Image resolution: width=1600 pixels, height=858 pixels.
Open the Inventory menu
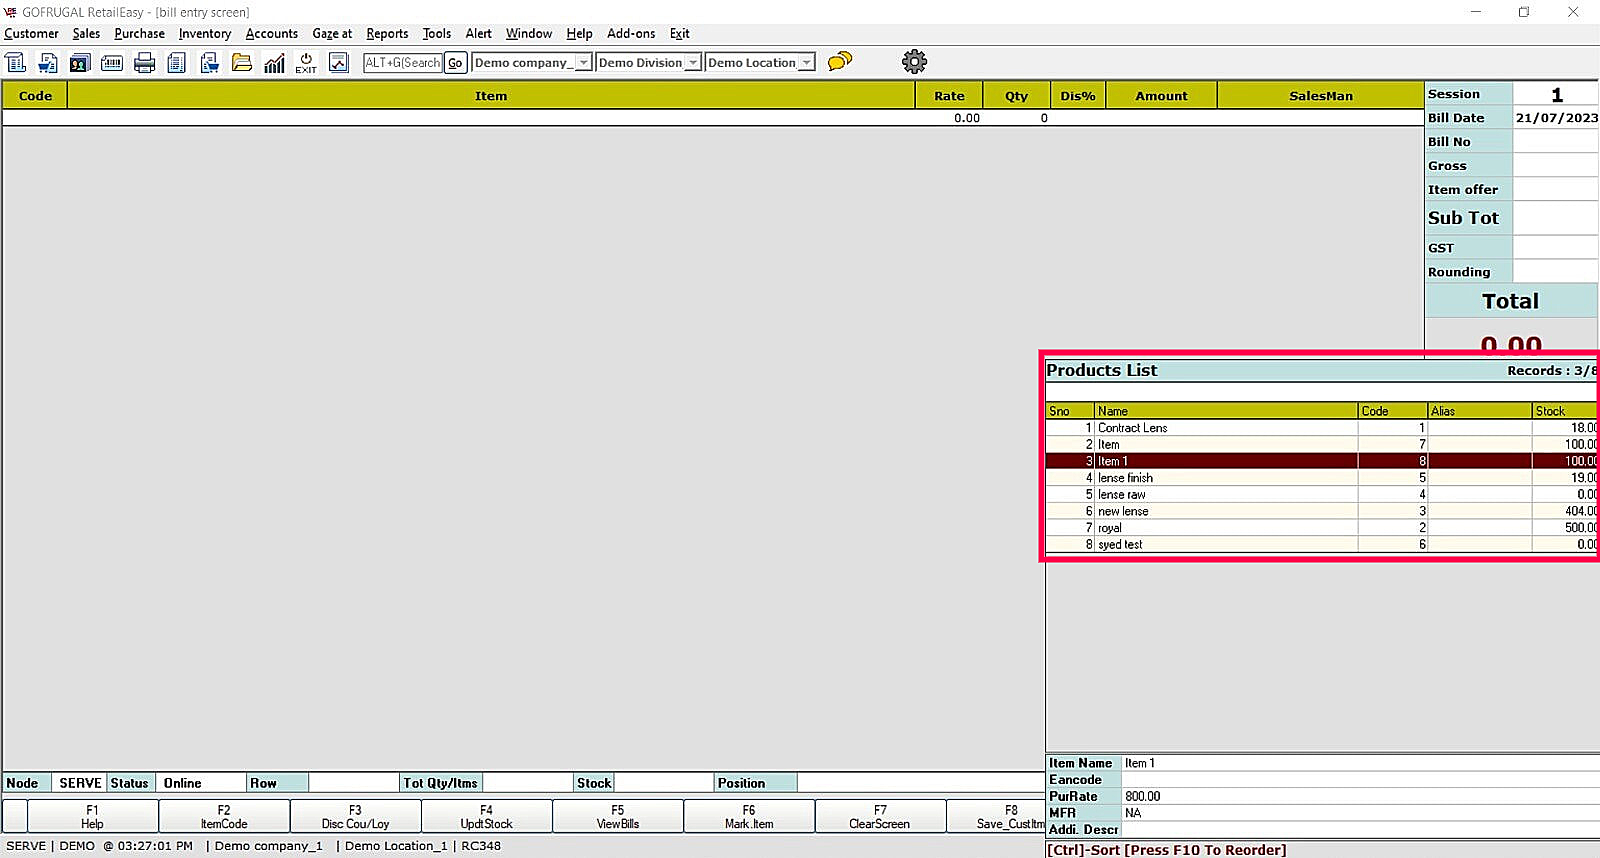[205, 34]
